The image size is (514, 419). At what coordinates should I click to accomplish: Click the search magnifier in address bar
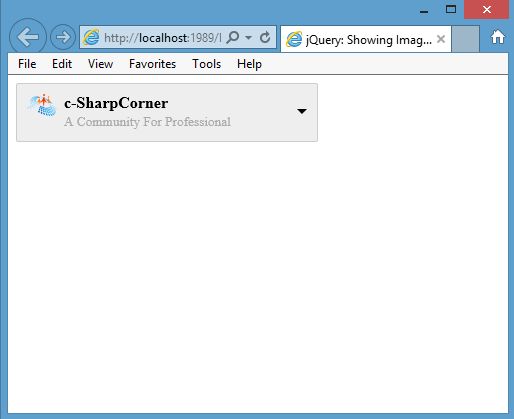click(x=233, y=37)
